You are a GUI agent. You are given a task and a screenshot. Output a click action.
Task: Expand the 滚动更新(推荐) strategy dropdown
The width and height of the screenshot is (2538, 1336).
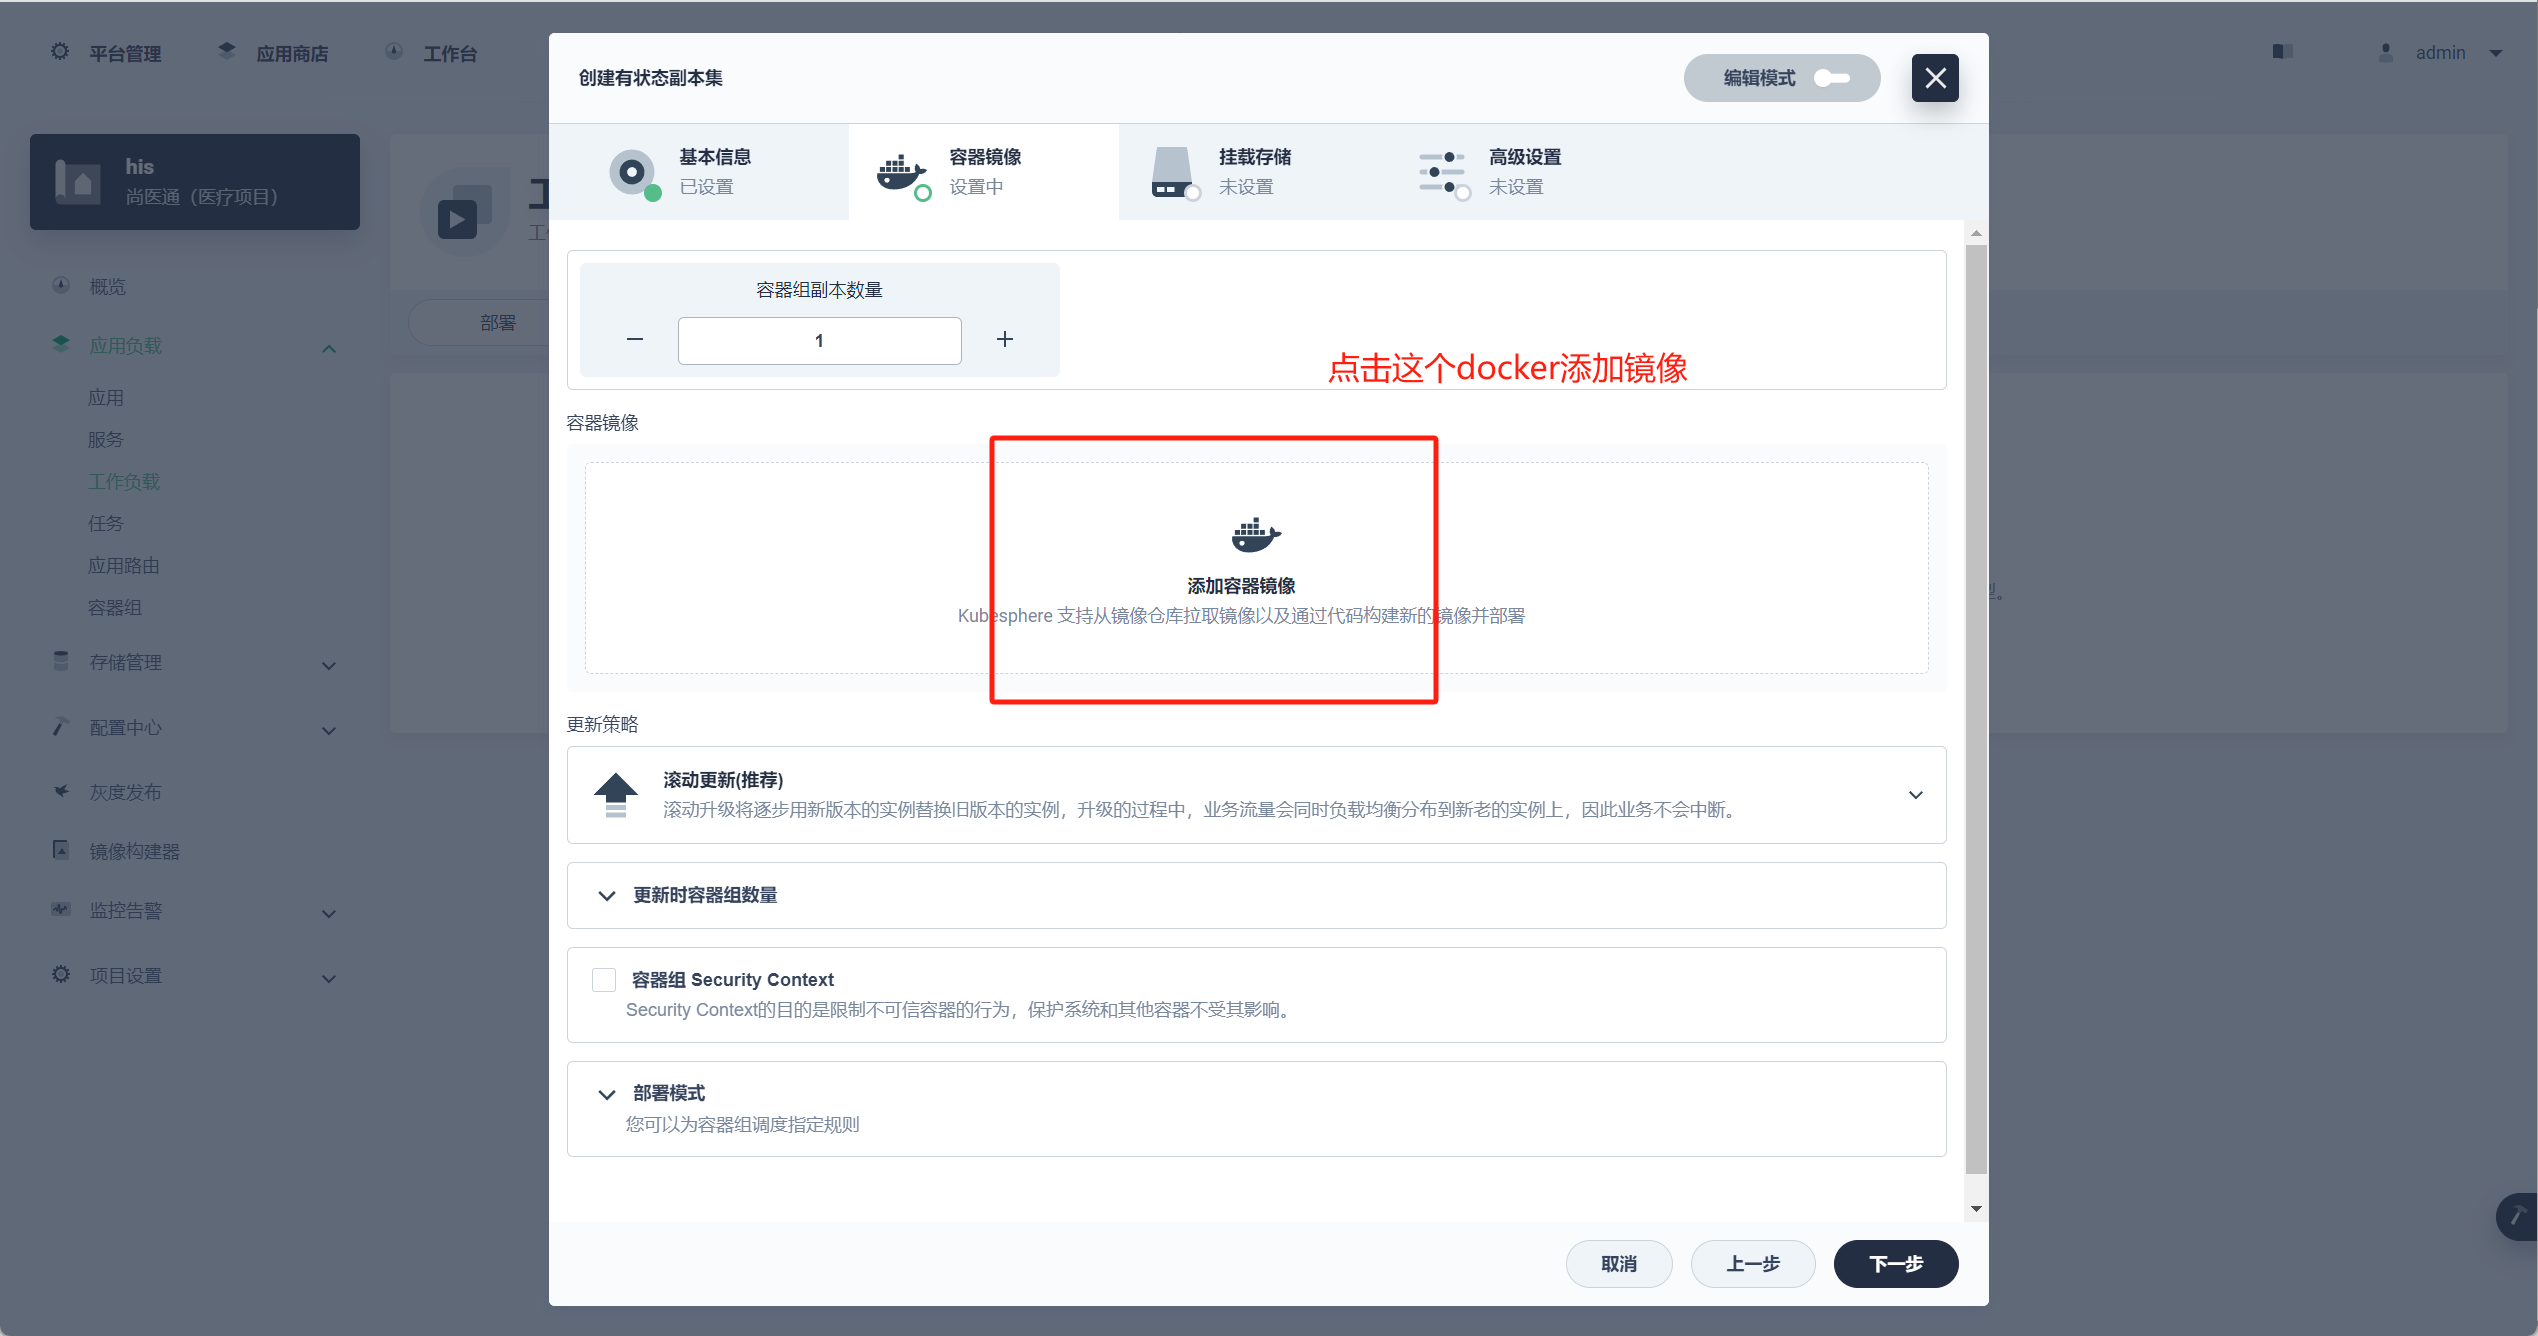coord(1915,795)
